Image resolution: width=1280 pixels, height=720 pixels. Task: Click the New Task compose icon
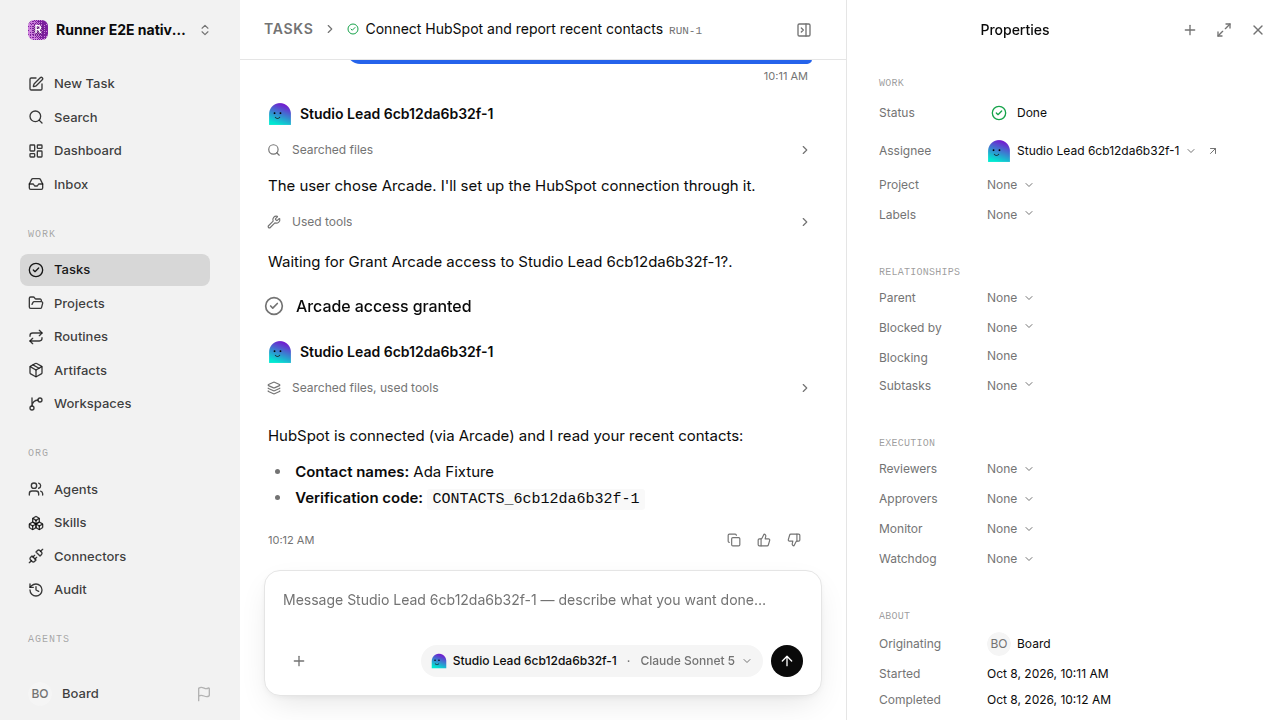click(36, 84)
